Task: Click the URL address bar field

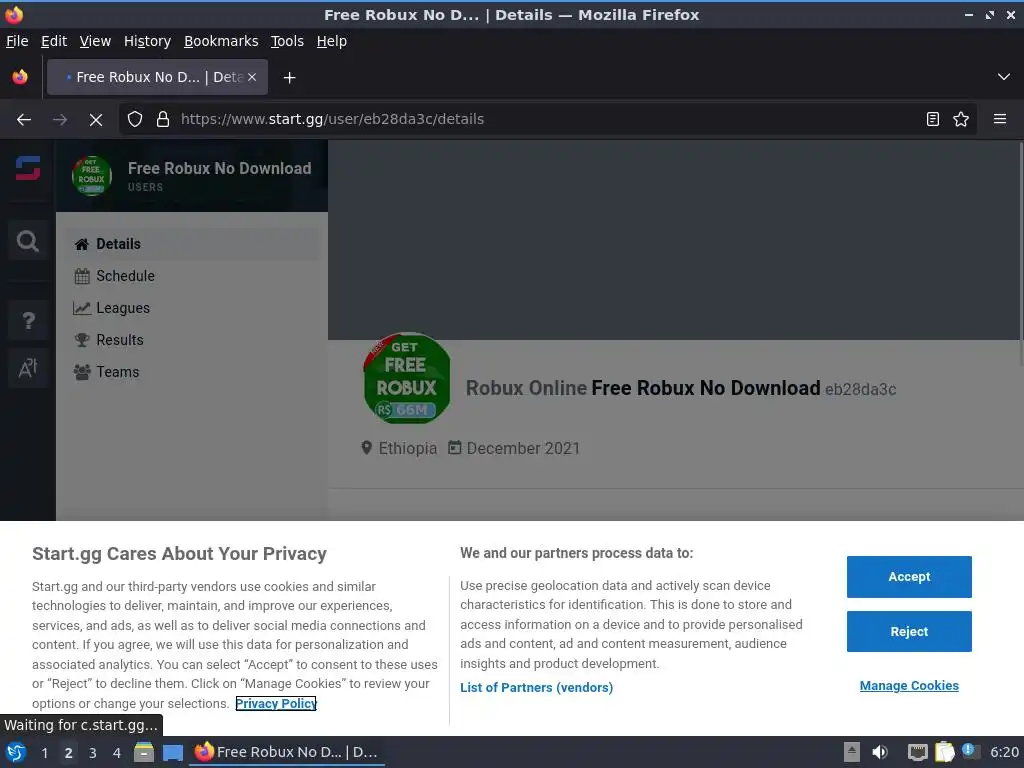Action: [x=546, y=120]
